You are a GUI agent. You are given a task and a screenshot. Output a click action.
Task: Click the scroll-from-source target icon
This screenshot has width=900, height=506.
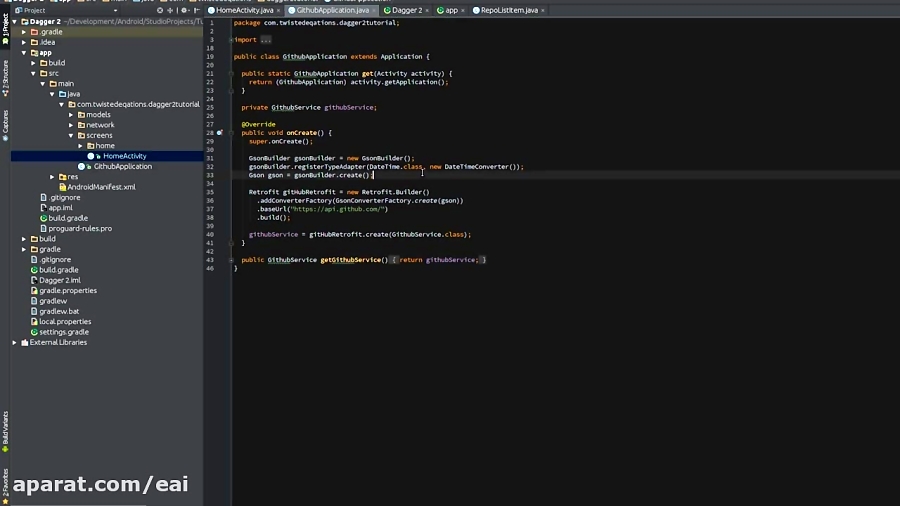[160, 10]
